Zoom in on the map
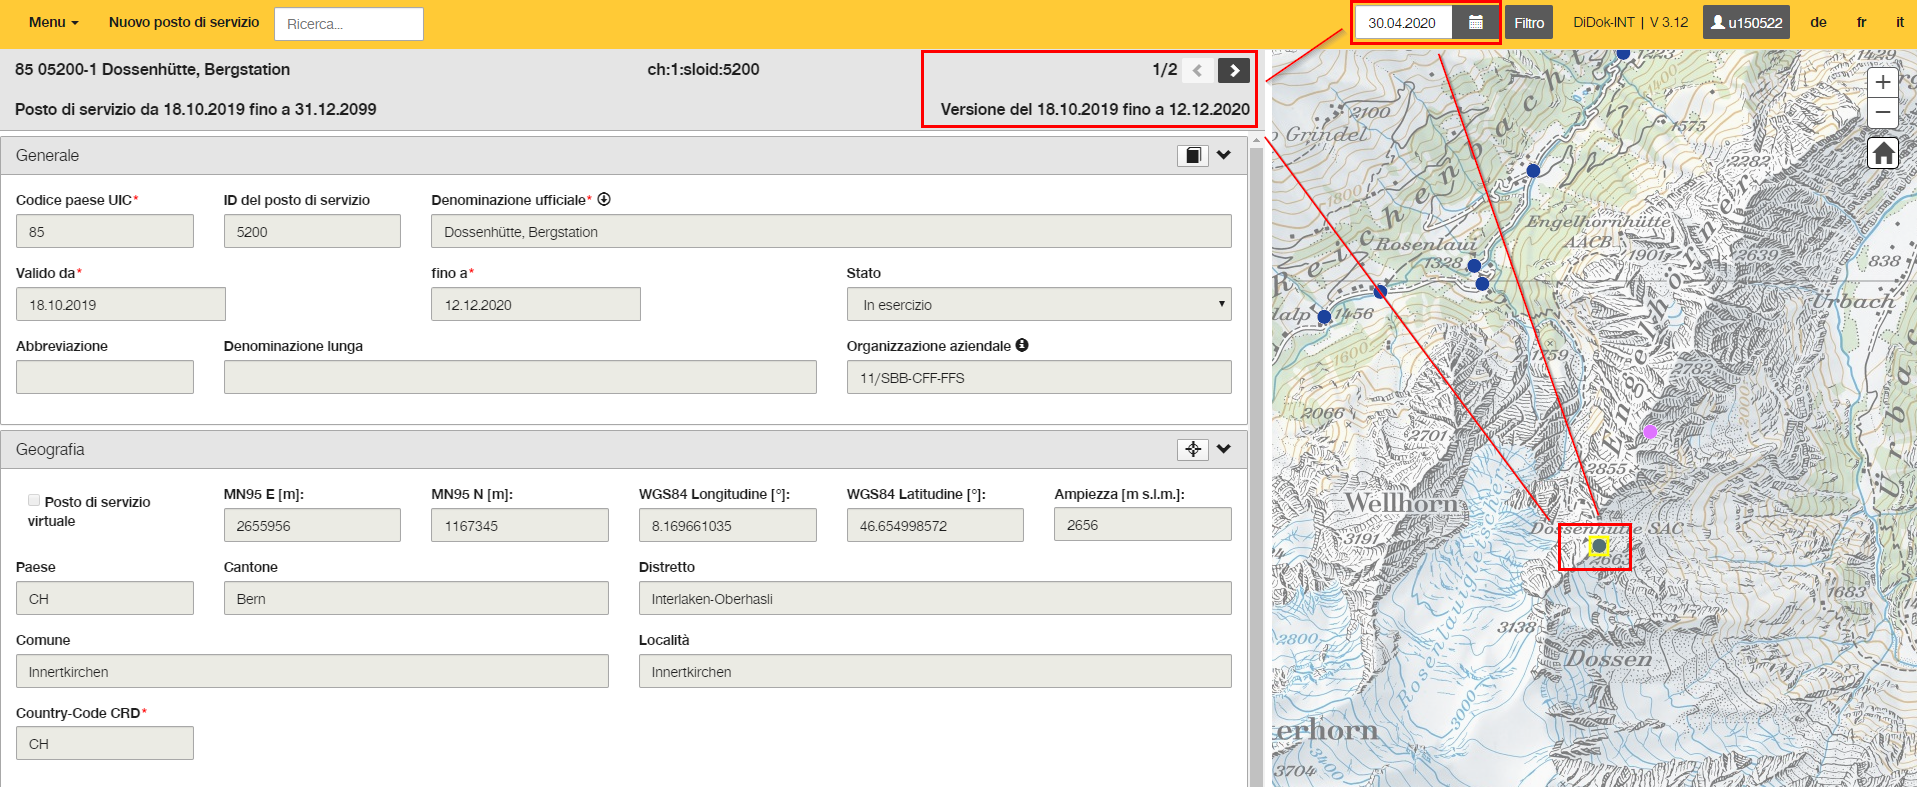 pos(1883,82)
